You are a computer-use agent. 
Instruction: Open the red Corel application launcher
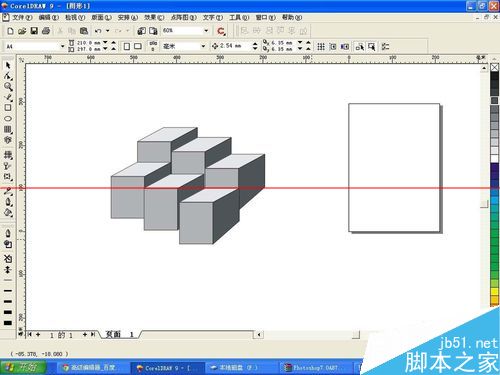click(221, 31)
